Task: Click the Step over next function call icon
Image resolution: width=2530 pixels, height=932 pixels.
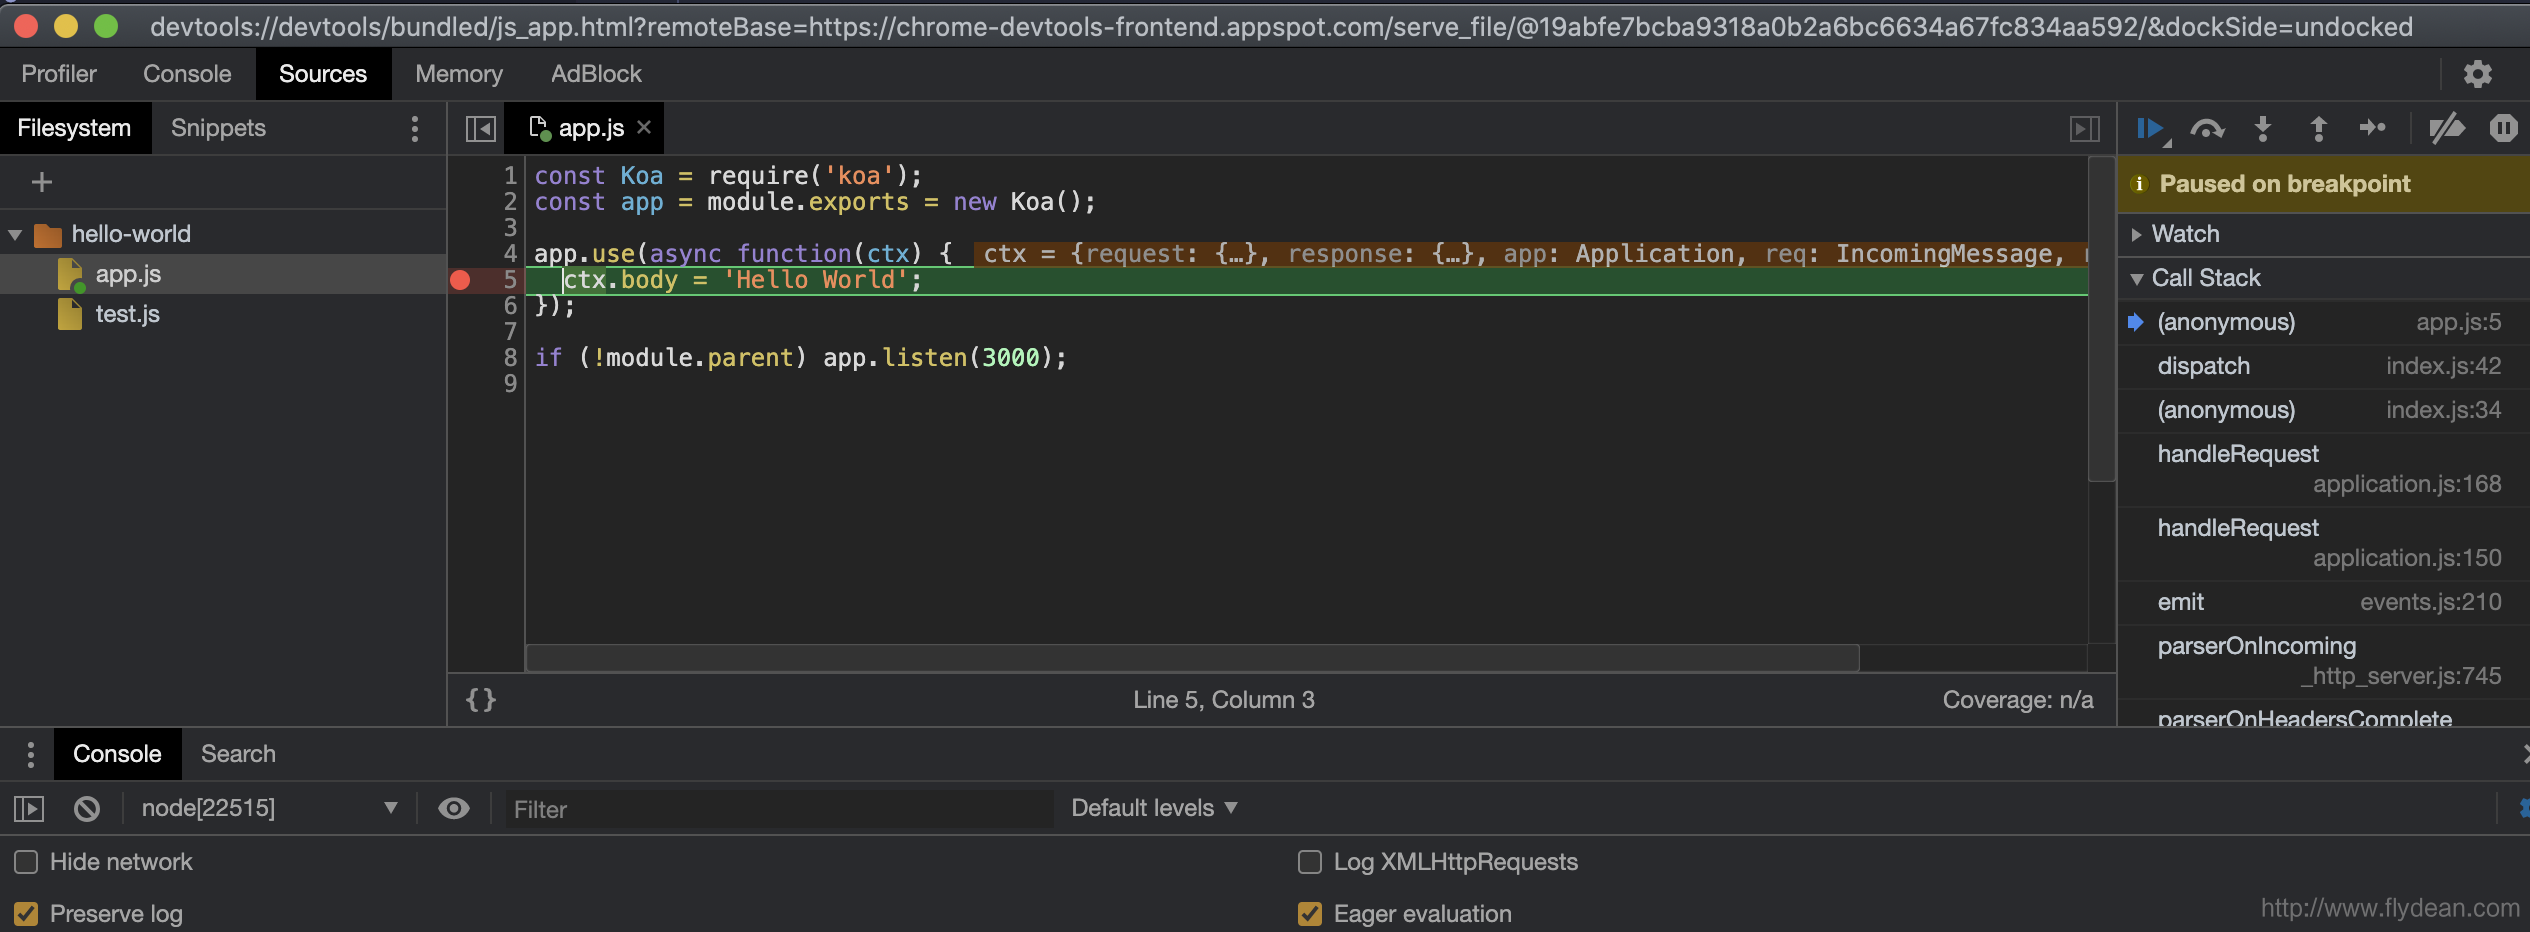Action: point(2209,128)
